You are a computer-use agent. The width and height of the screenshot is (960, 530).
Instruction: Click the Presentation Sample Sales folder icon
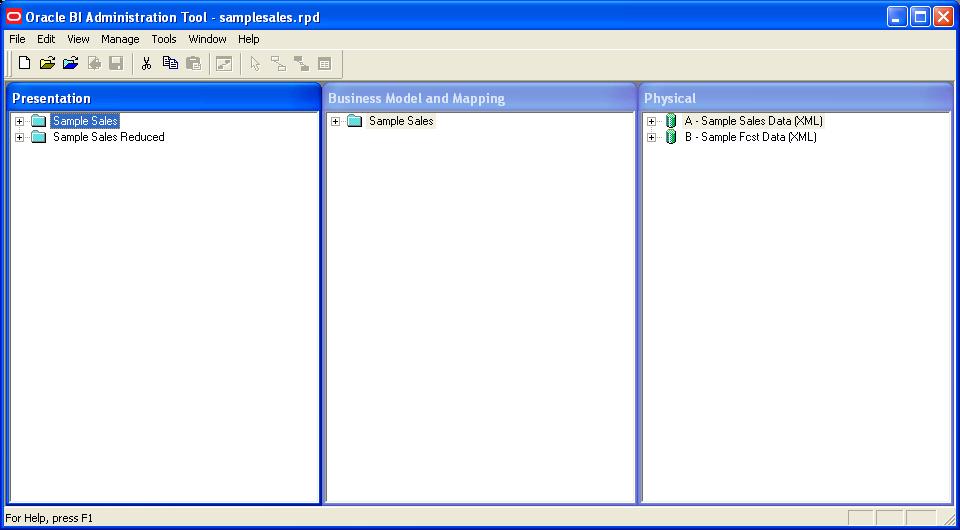coord(39,121)
